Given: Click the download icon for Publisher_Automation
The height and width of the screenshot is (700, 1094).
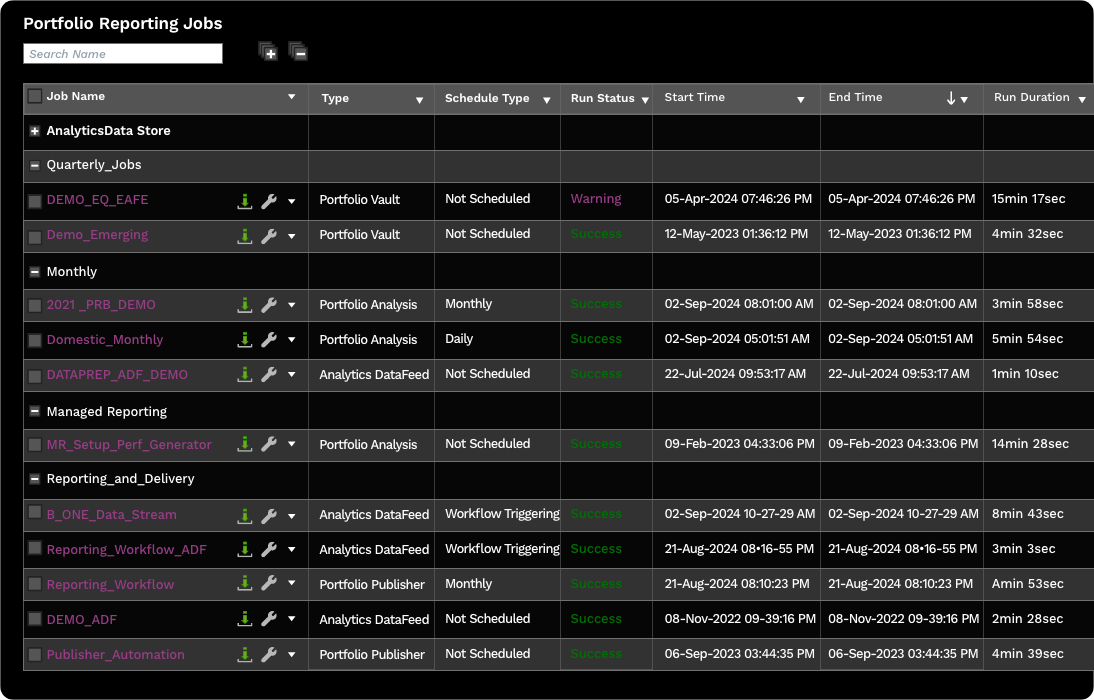Looking at the screenshot, I should point(245,654).
